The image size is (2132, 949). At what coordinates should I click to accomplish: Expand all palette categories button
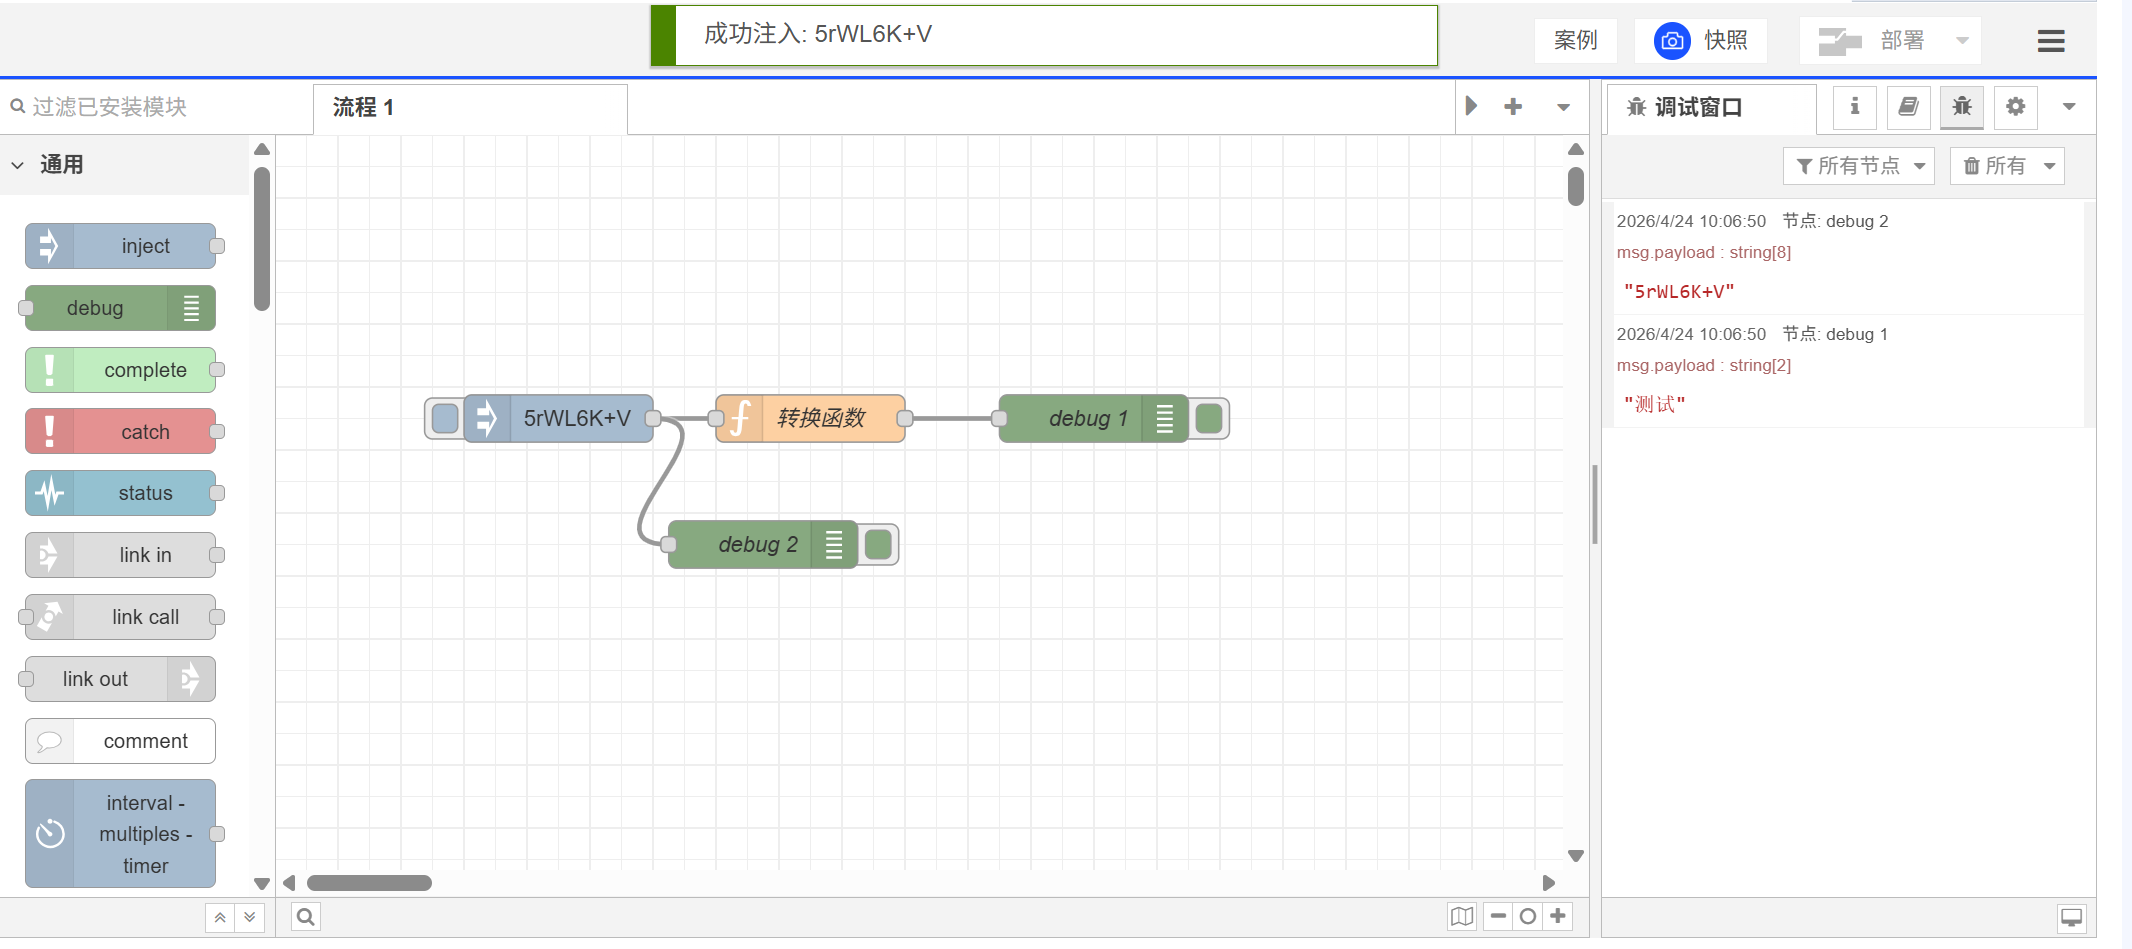[250, 917]
